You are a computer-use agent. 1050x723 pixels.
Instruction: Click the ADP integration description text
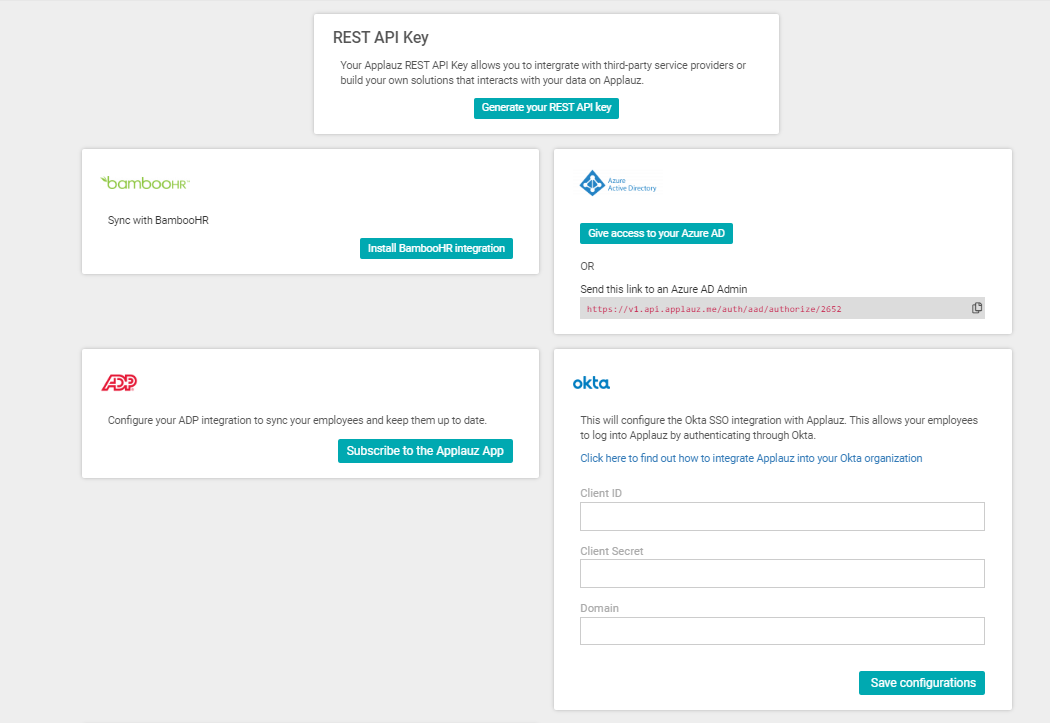(x=297, y=420)
